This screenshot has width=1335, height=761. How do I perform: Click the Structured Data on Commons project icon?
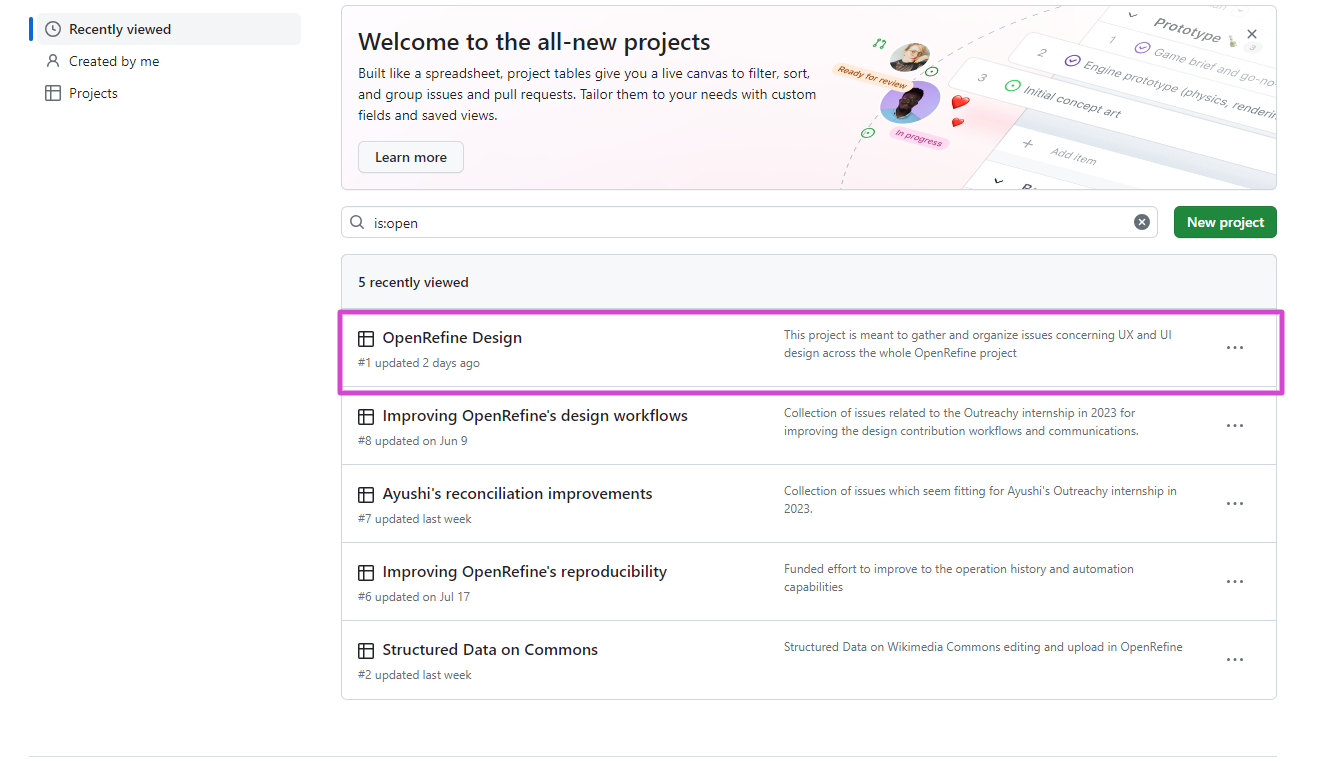(x=366, y=649)
